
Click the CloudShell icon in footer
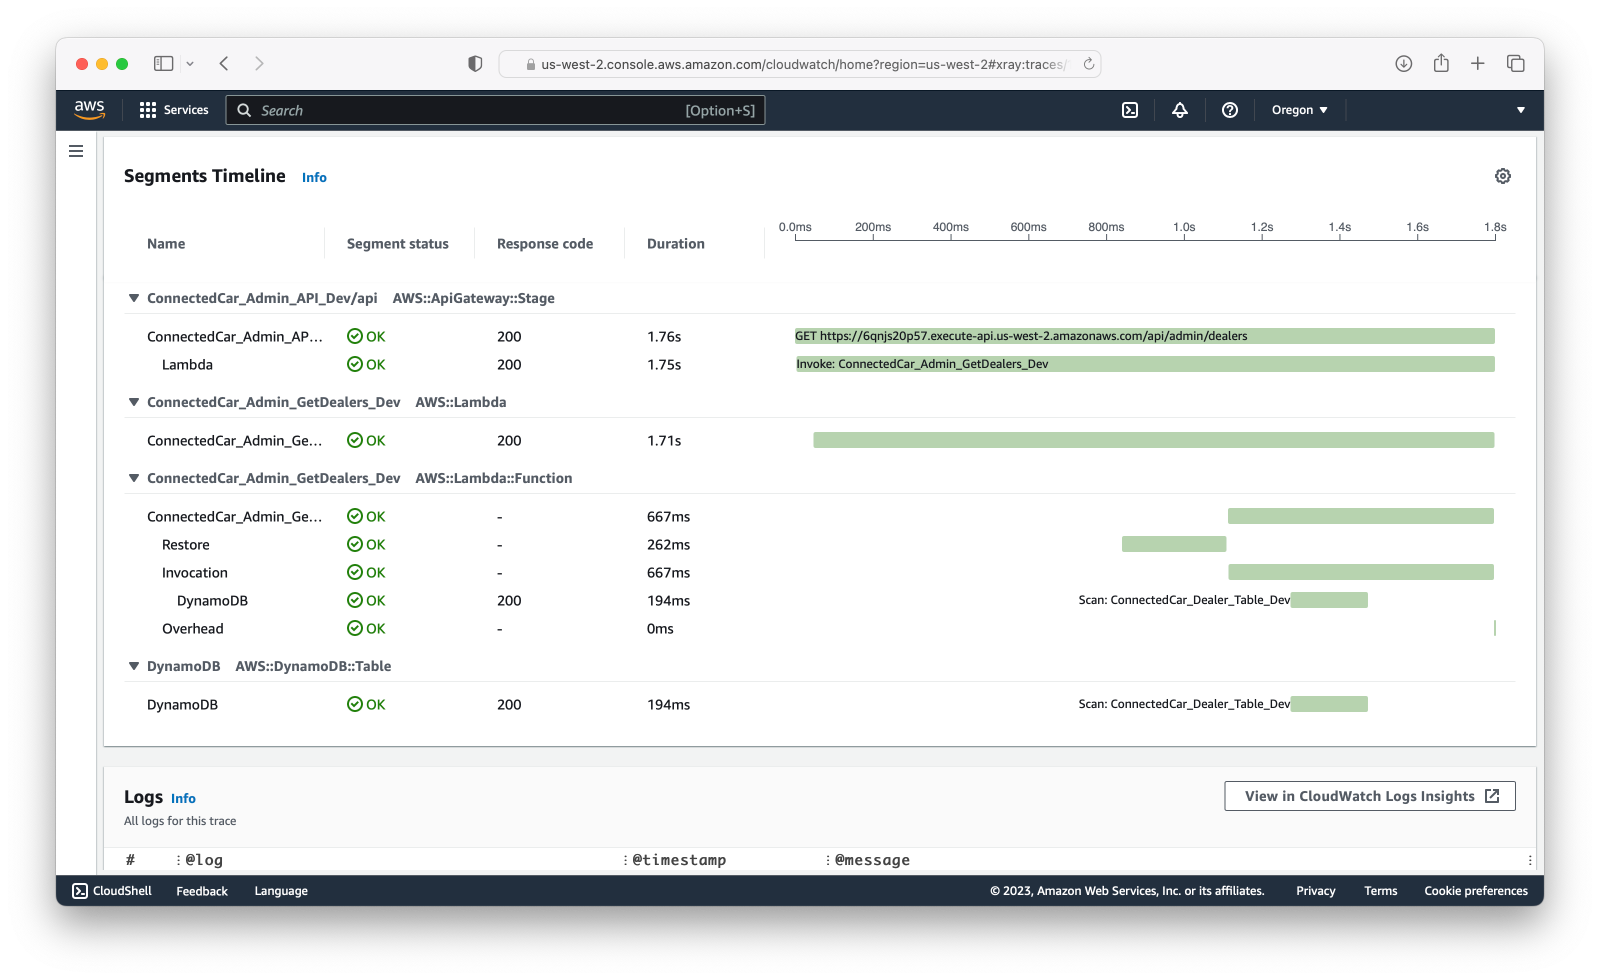[80, 891]
